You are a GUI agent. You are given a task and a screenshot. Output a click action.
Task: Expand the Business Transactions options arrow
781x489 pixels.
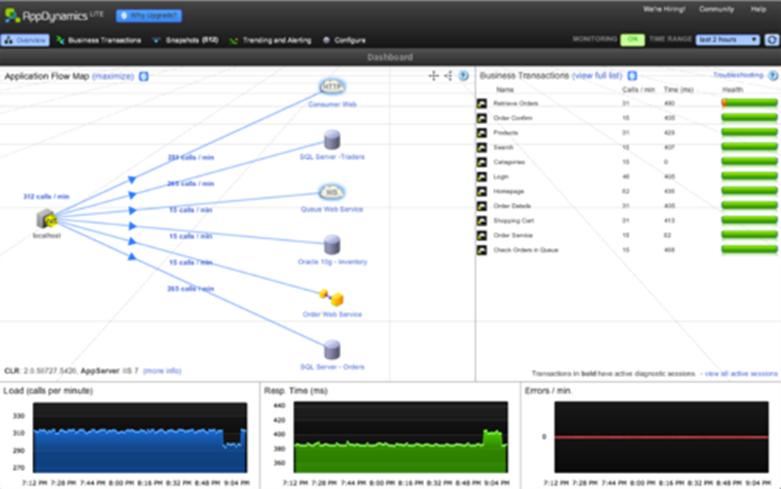click(x=632, y=76)
